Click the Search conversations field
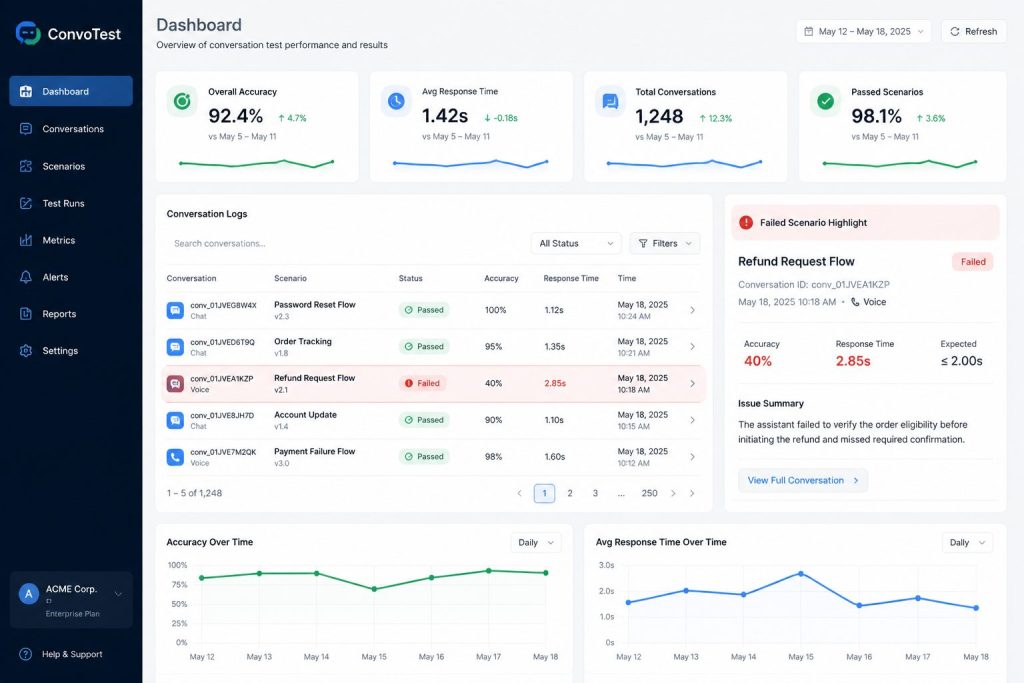1024x683 pixels. click(346, 244)
